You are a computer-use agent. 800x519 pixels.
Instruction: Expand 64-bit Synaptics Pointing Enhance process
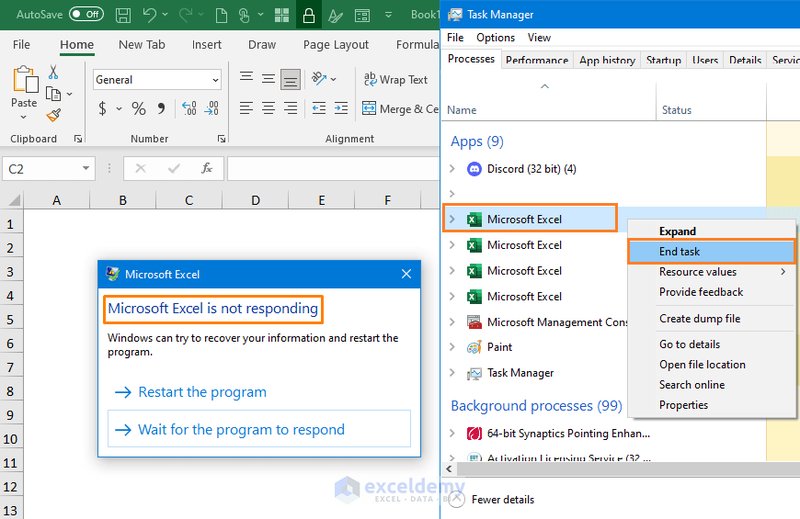tap(452, 433)
